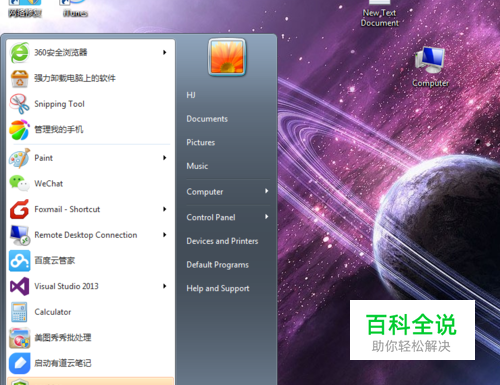The image size is (500, 385).
Task: Open Music from the Start menu
Action: (x=197, y=166)
